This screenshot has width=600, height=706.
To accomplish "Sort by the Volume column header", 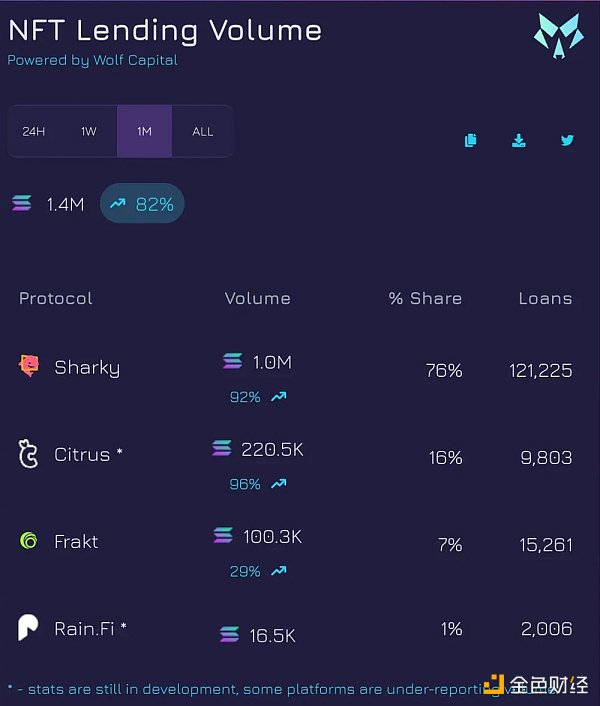I will tap(258, 298).
